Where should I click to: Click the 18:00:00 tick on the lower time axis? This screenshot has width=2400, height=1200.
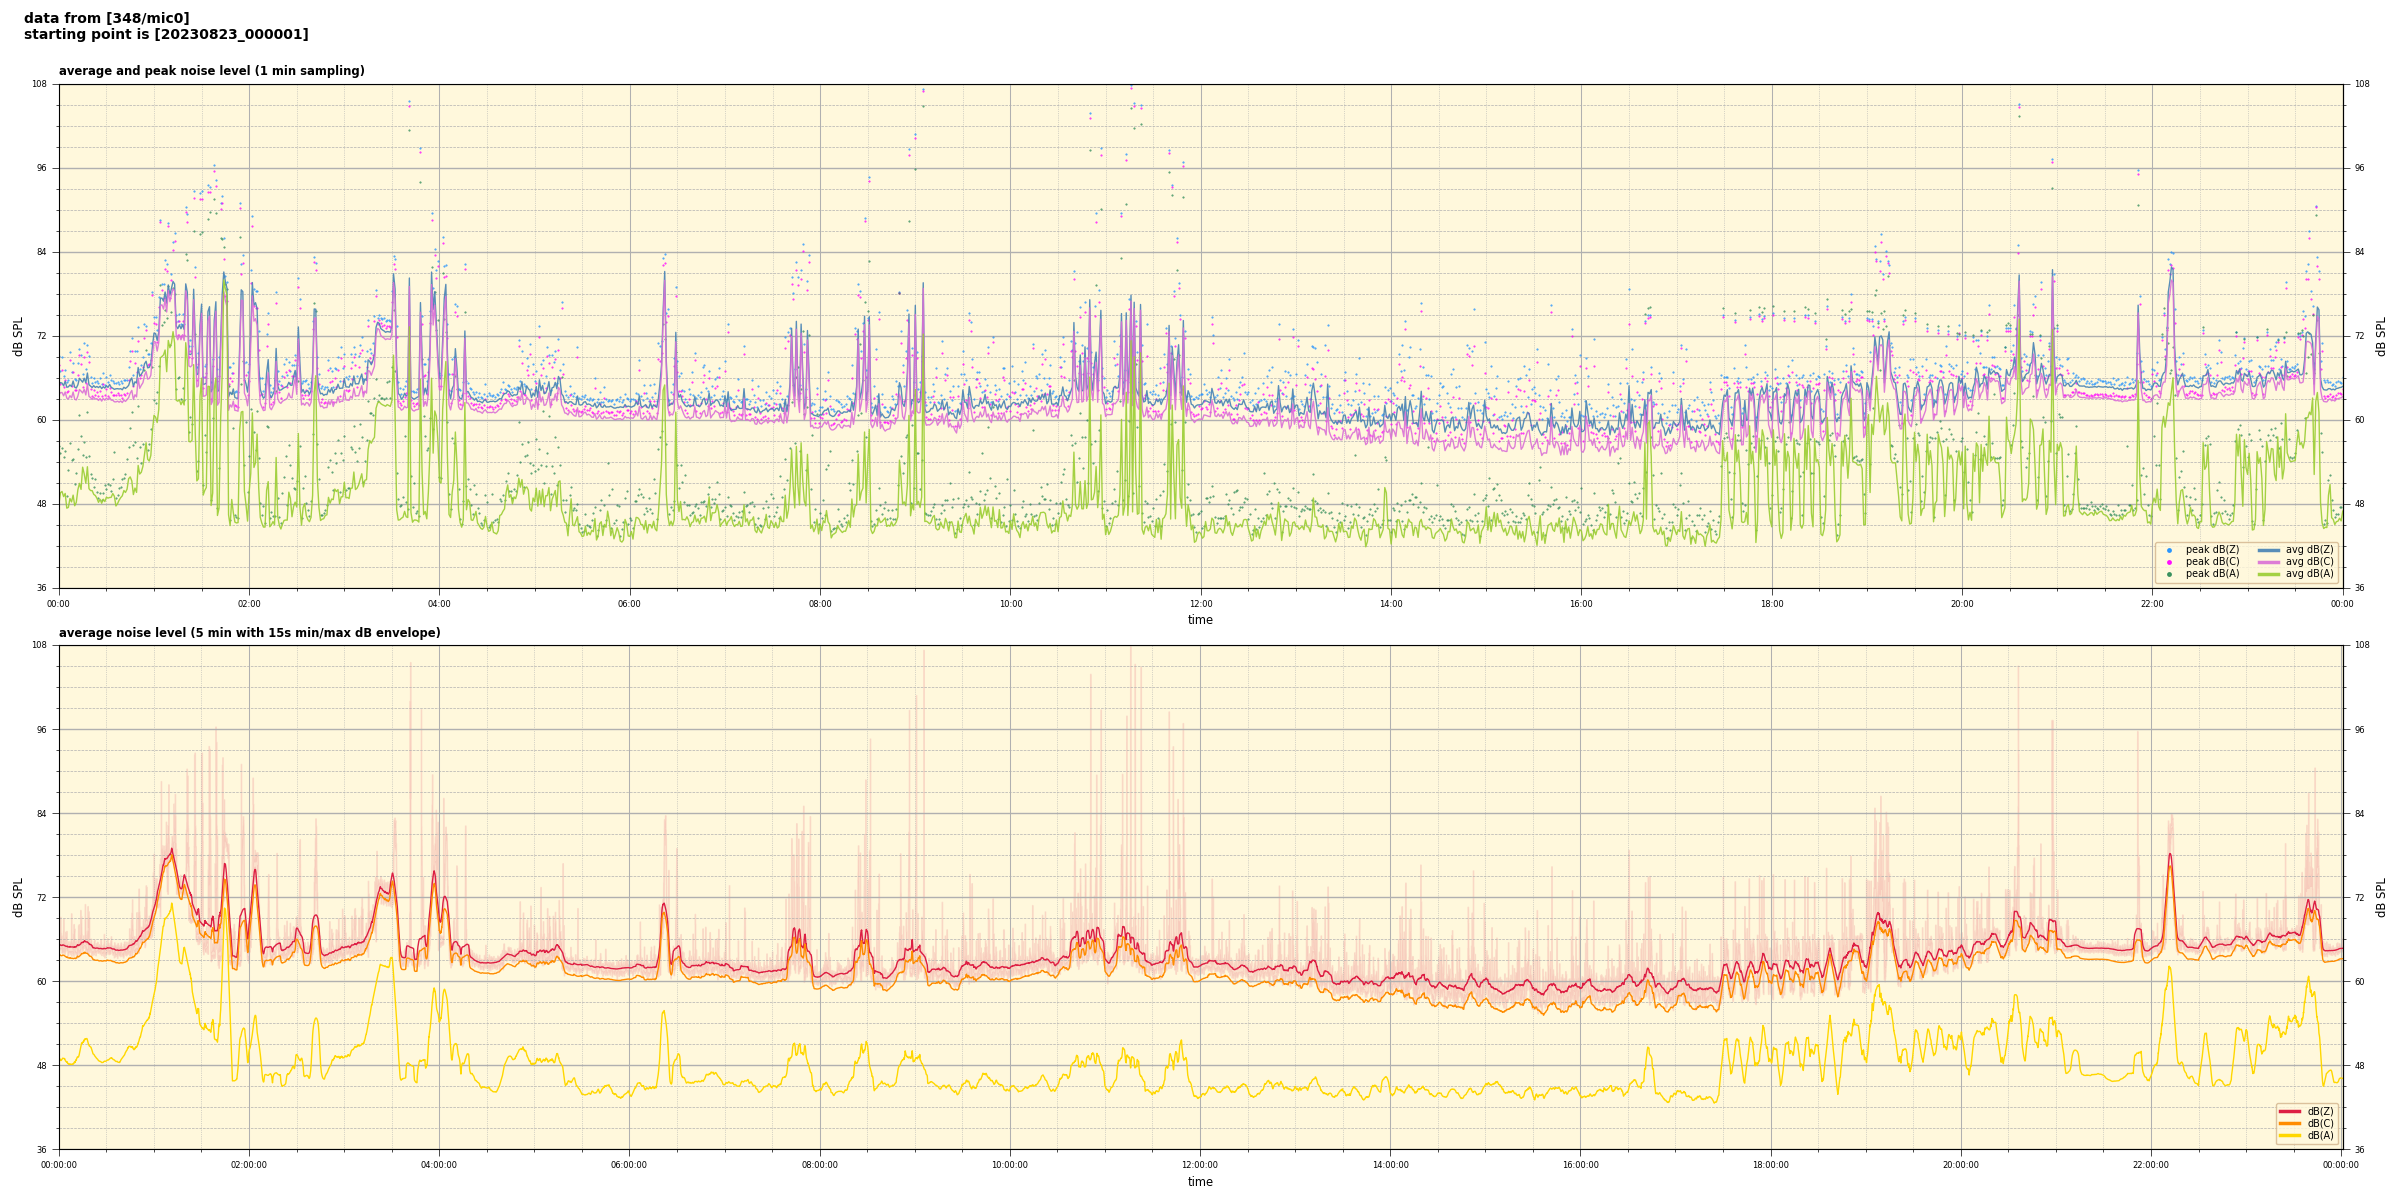[1770, 1165]
